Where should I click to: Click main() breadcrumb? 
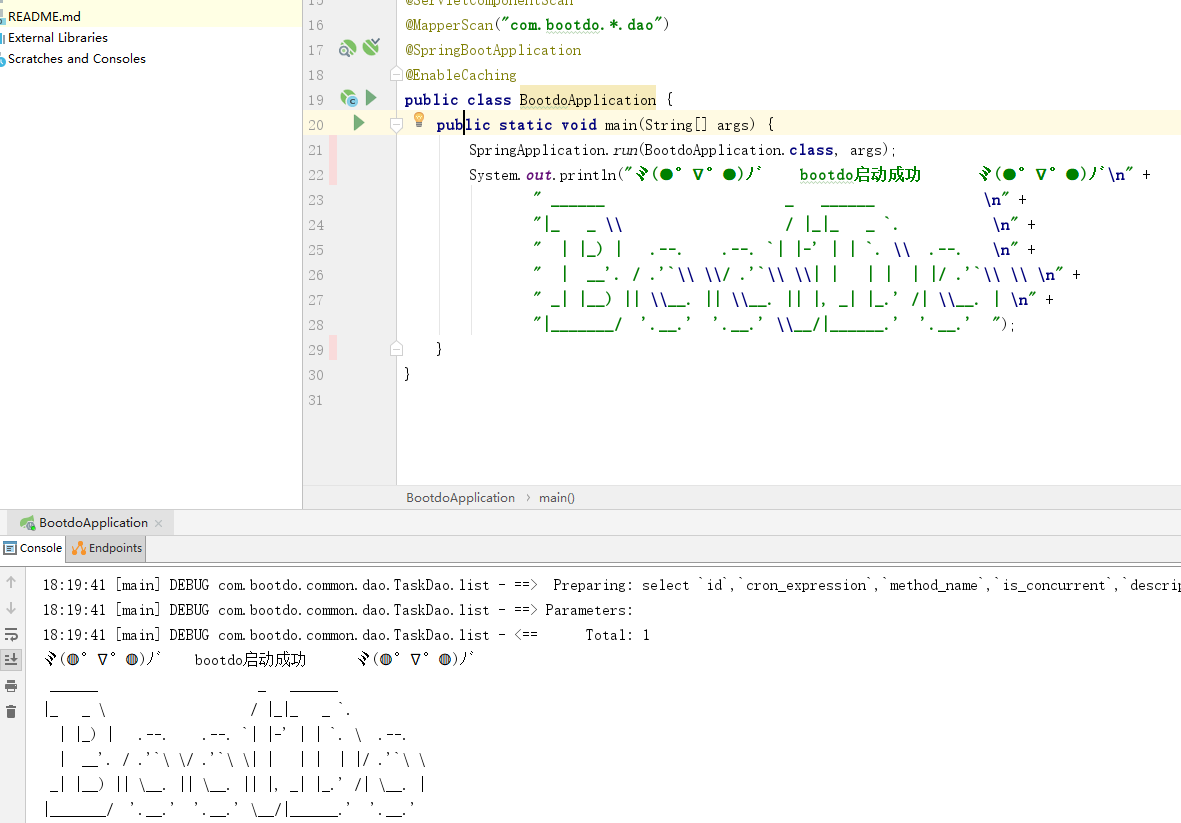pyautogui.click(x=557, y=498)
